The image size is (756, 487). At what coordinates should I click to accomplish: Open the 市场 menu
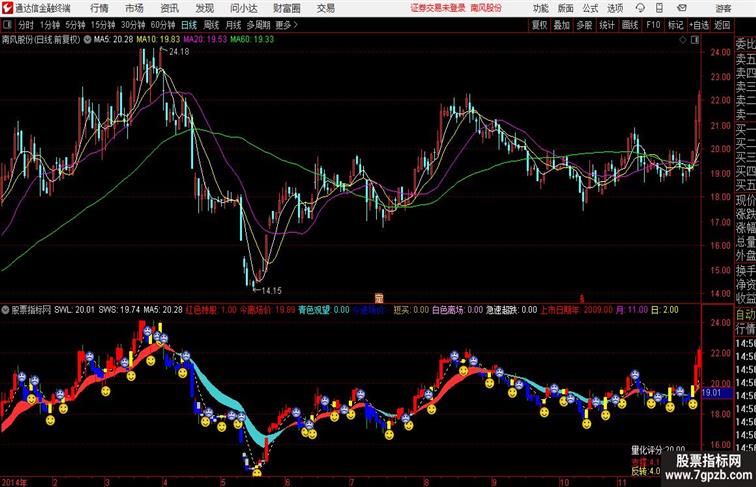click(x=135, y=8)
